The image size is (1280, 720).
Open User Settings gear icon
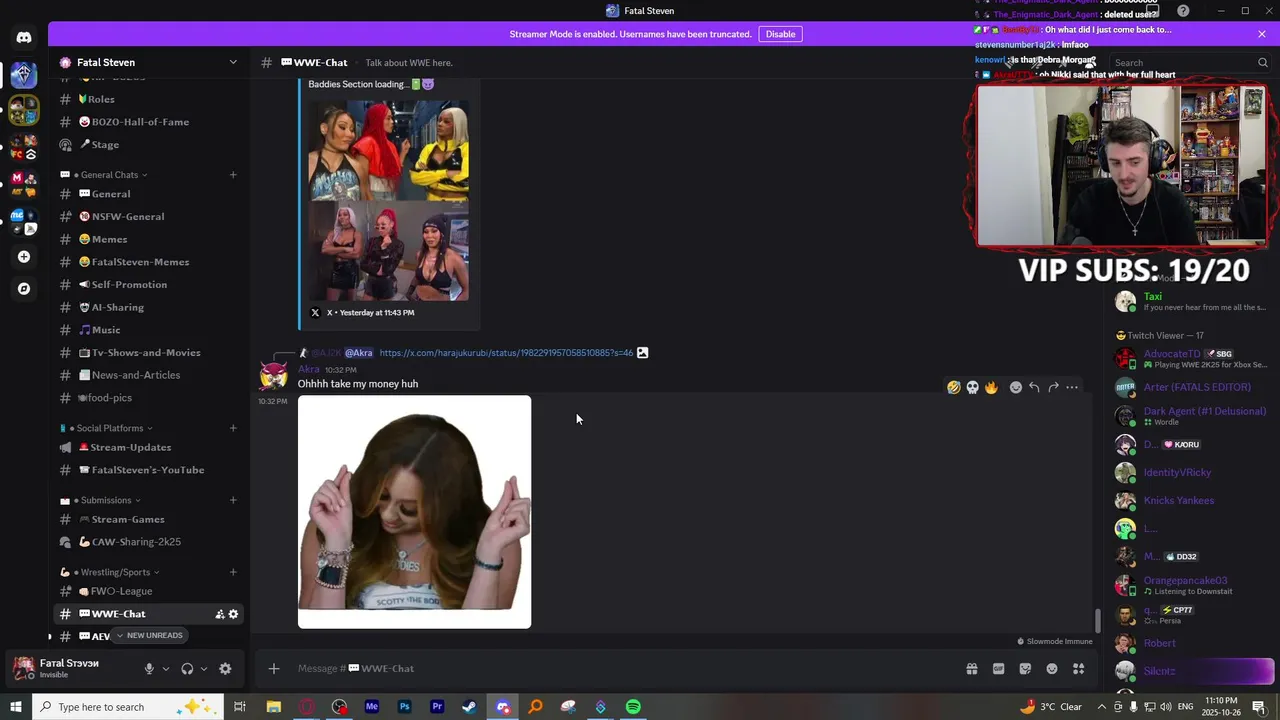click(225, 669)
